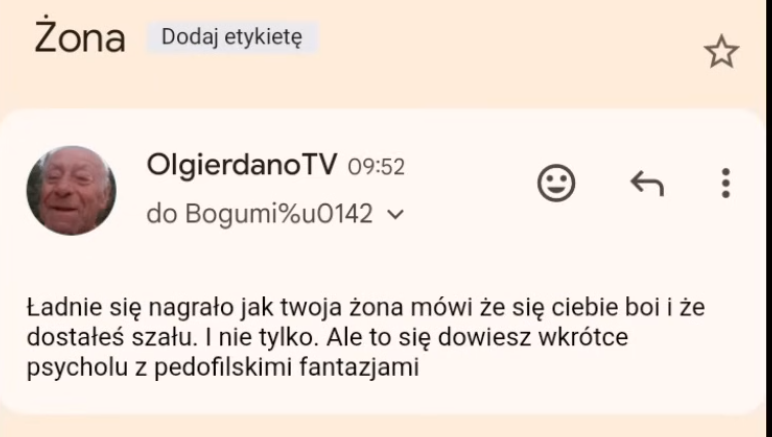Star the Żona email
Screen dimensions: 772x437
click(721, 51)
